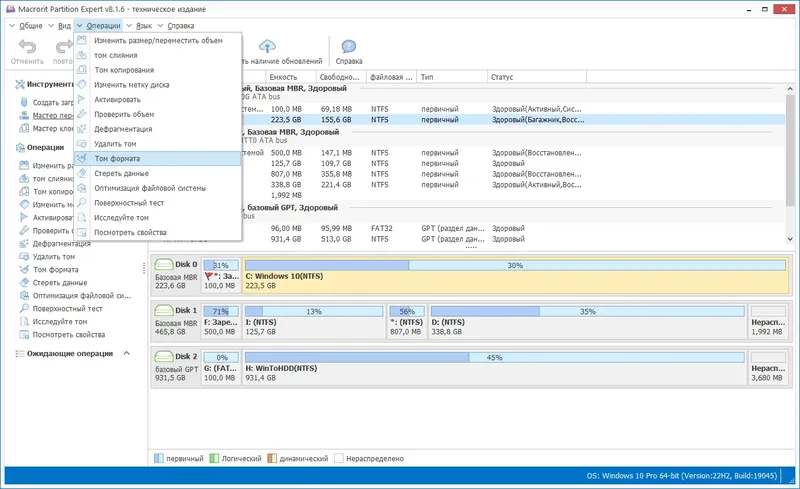Viewport: 800px width, 489px height.
Task: Open the Язык dropdown menu
Action: pos(142,25)
